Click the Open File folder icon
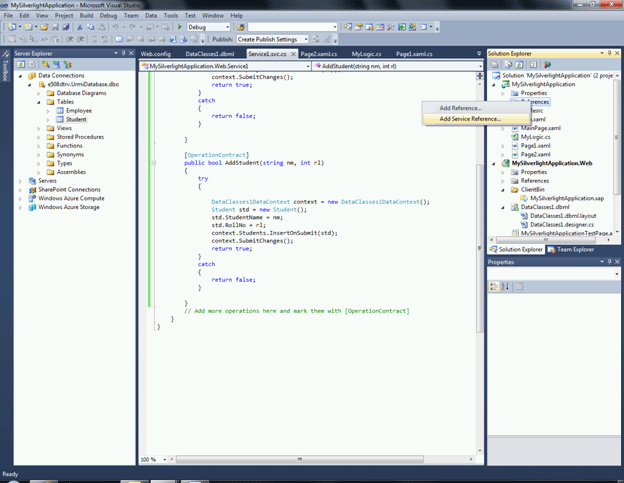Image resolution: width=624 pixels, height=483 pixels. point(44,27)
